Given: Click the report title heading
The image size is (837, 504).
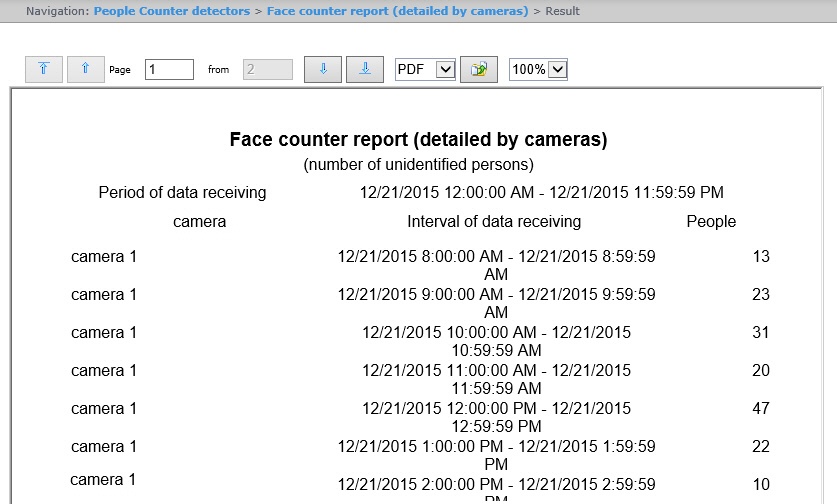Looking at the screenshot, I should point(418,139).
